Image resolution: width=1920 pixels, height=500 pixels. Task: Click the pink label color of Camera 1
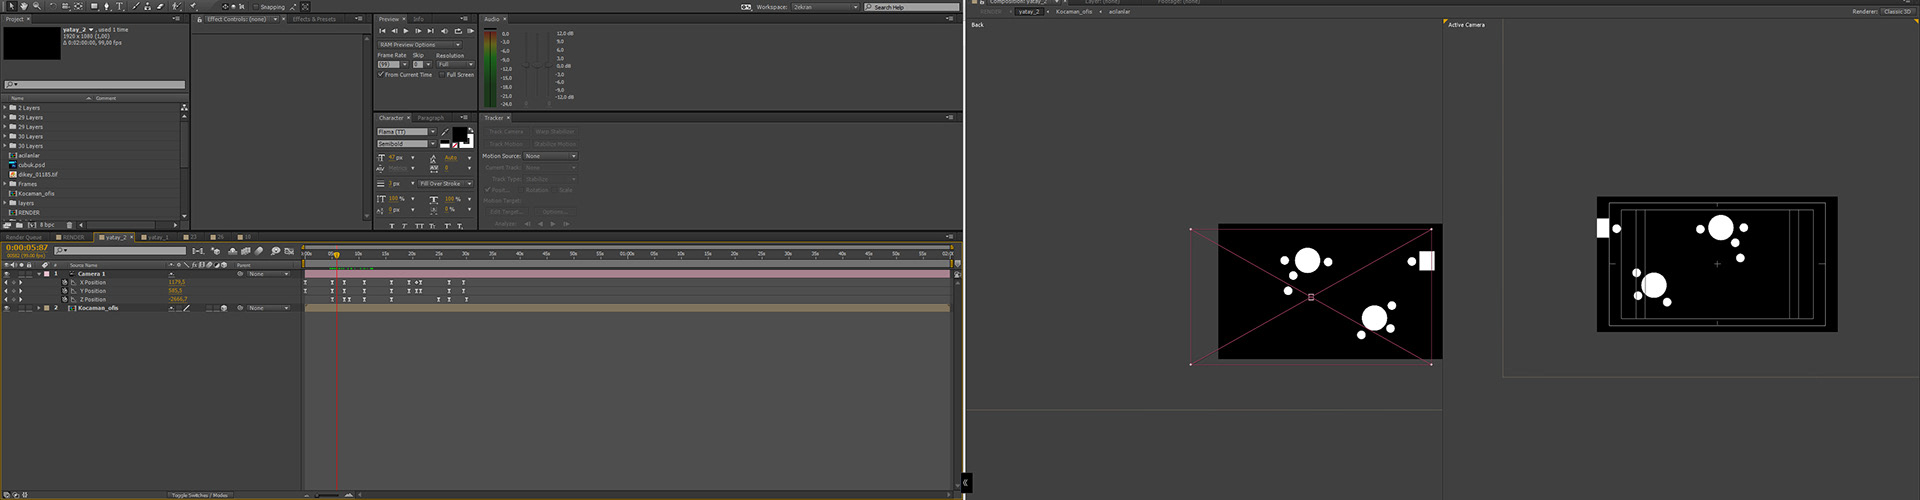[x=47, y=274]
